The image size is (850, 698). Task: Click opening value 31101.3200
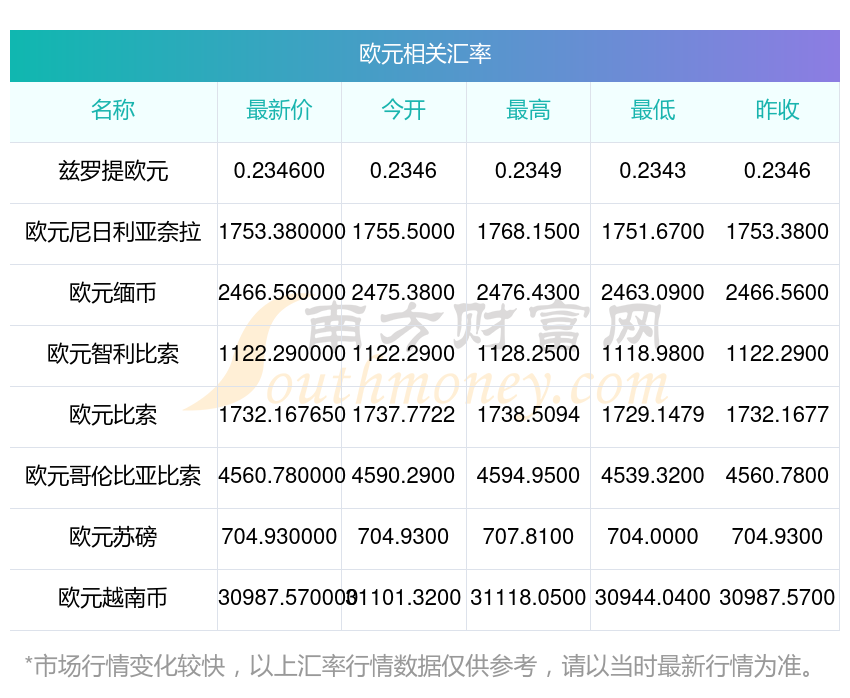403,598
